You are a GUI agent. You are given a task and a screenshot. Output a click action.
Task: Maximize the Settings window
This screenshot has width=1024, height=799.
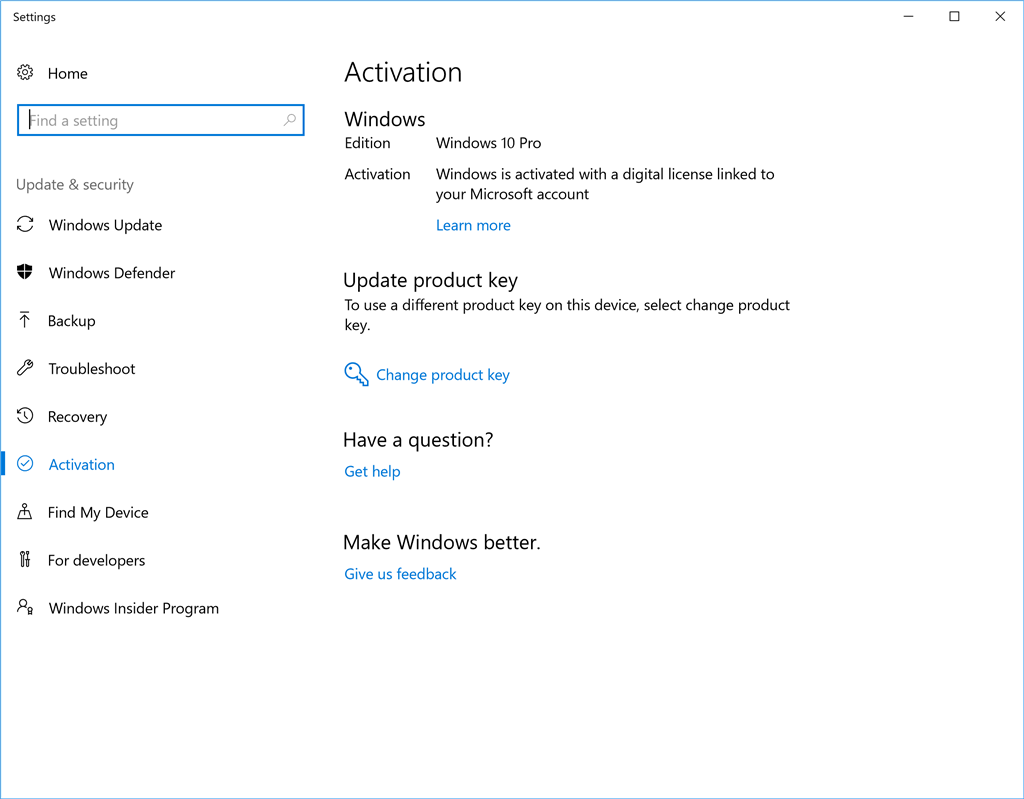click(x=954, y=16)
